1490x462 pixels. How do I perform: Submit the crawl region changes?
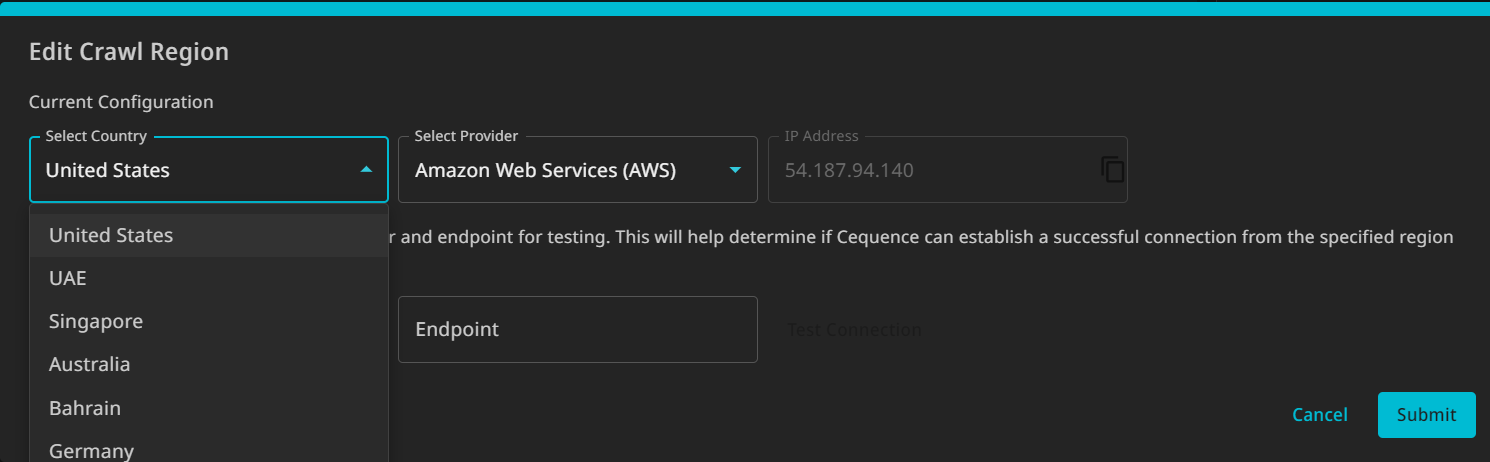click(1427, 414)
